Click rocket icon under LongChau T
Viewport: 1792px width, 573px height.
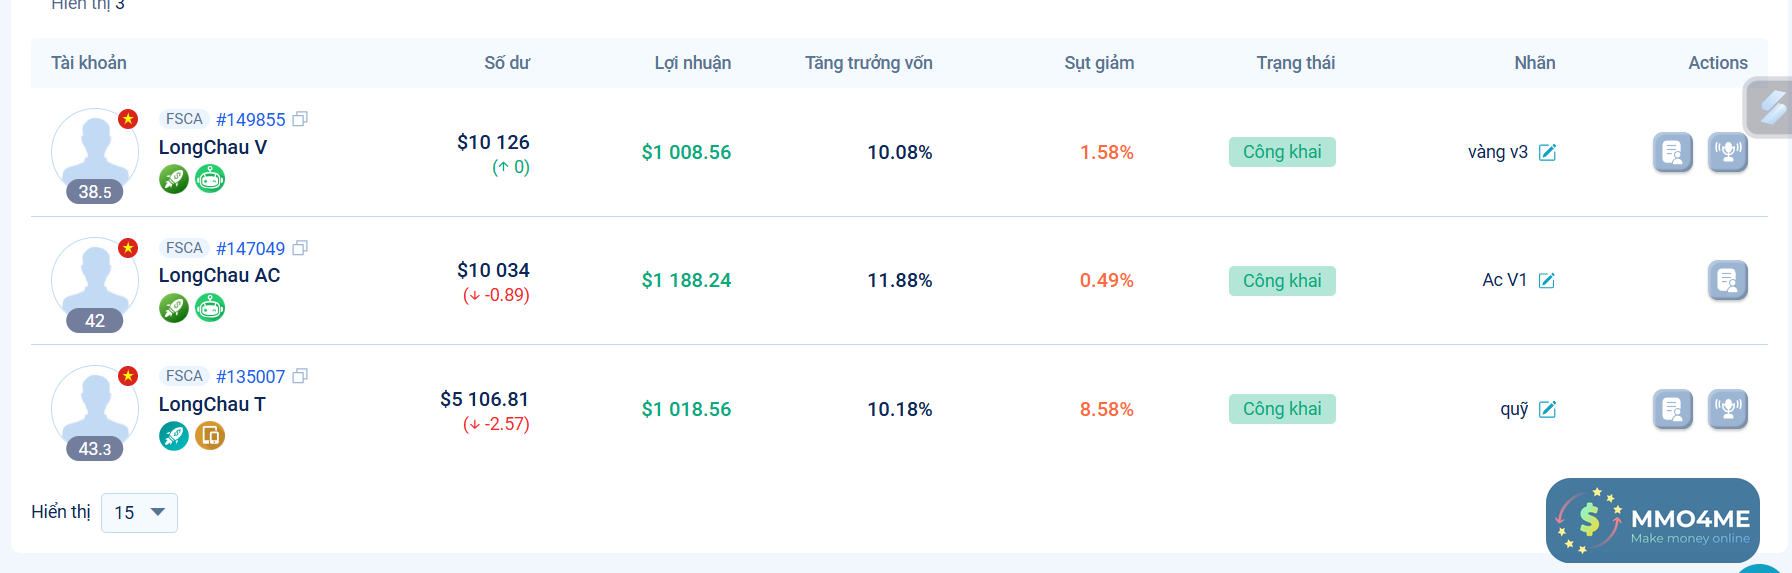[x=174, y=436]
